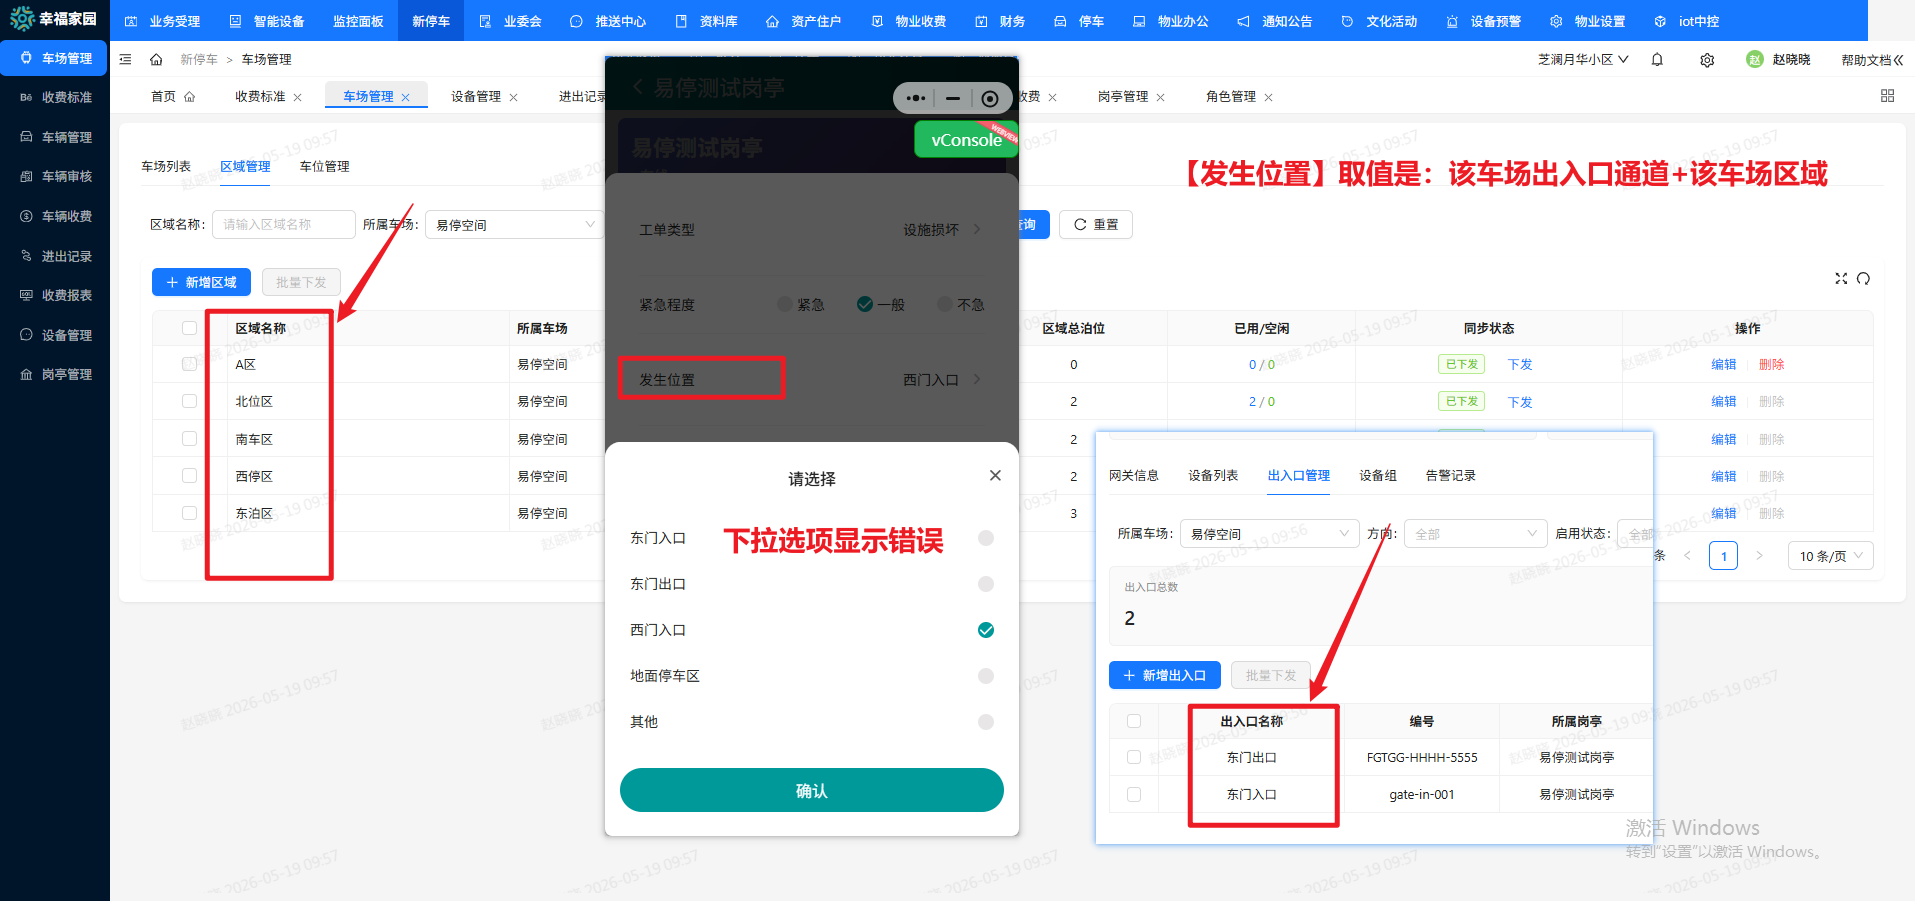Open community selector 芝澜月华小区
The height and width of the screenshot is (901, 1915).
pyautogui.click(x=1583, y=59)
